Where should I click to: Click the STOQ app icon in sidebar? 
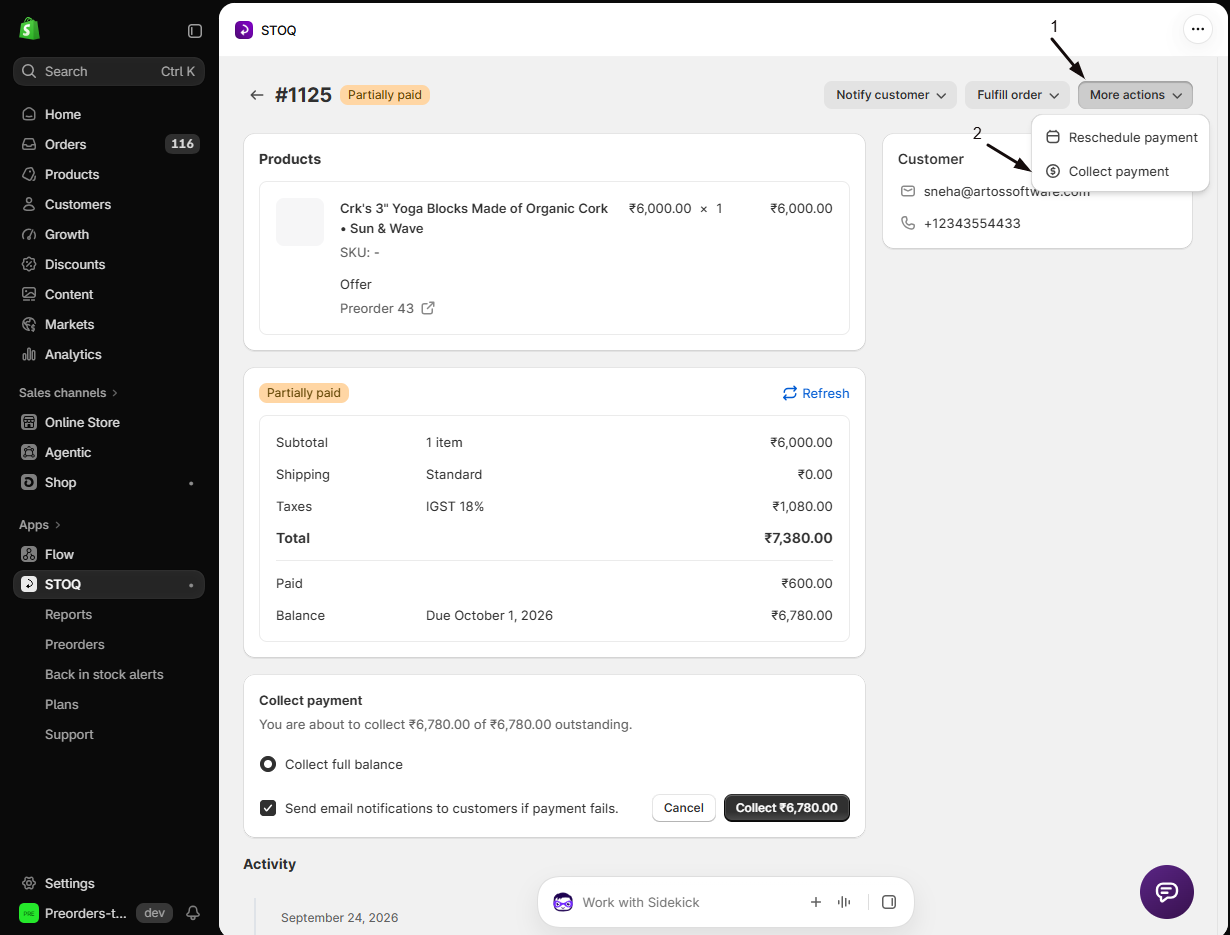[x=29, y=584]
